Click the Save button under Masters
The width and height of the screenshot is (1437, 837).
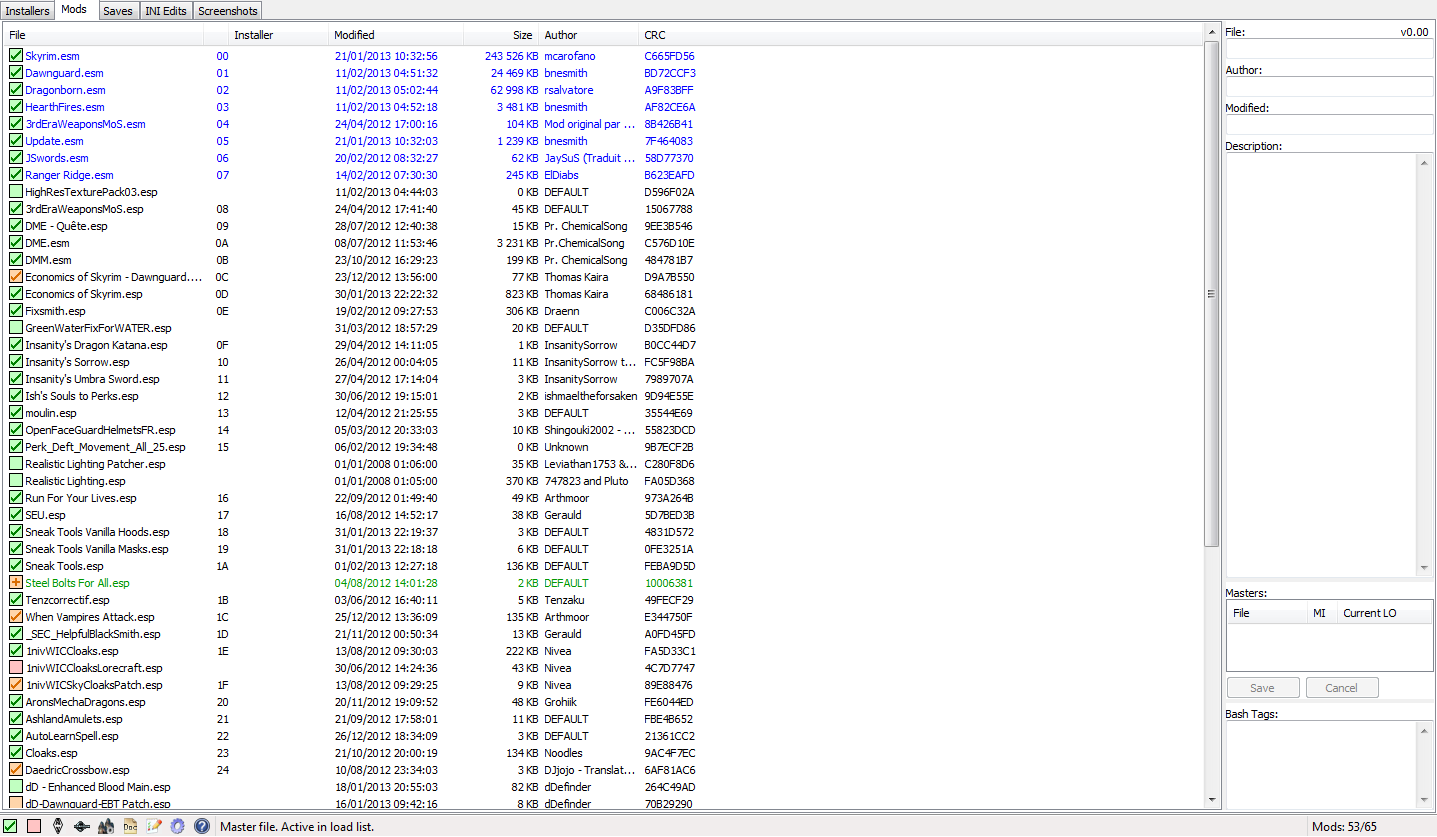[x=1263, y=688]
